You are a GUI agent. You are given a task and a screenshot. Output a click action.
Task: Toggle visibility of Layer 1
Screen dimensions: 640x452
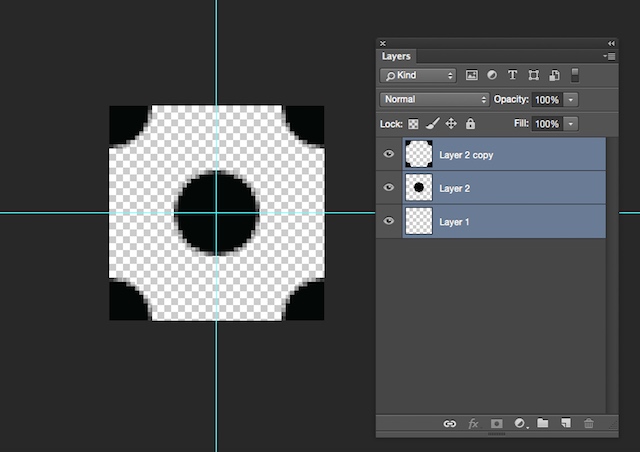tap(390, 221)
